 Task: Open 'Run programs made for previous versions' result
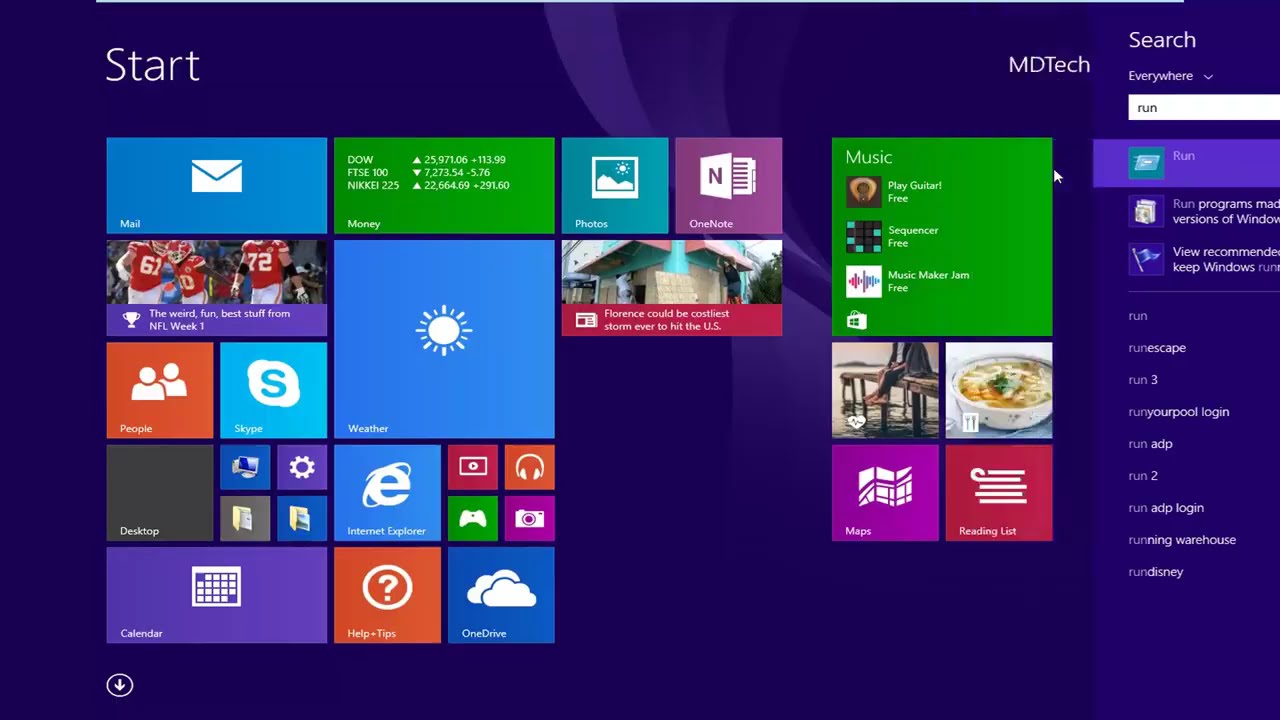point(1186,211)
